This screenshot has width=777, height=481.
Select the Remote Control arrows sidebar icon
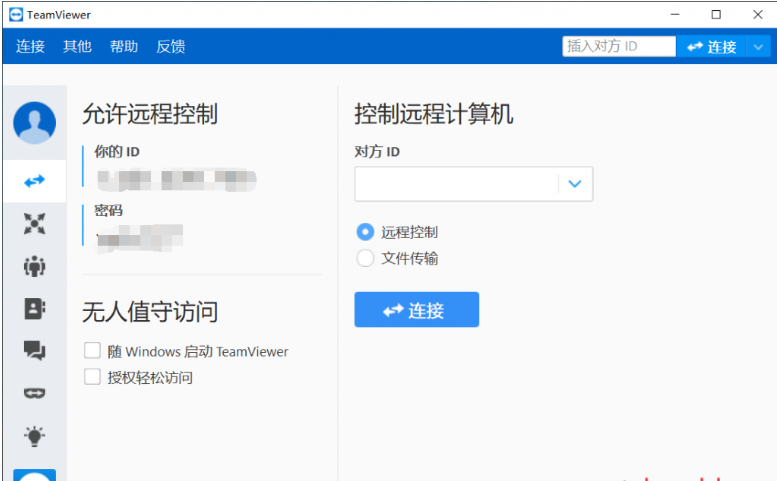coord(35,181)
